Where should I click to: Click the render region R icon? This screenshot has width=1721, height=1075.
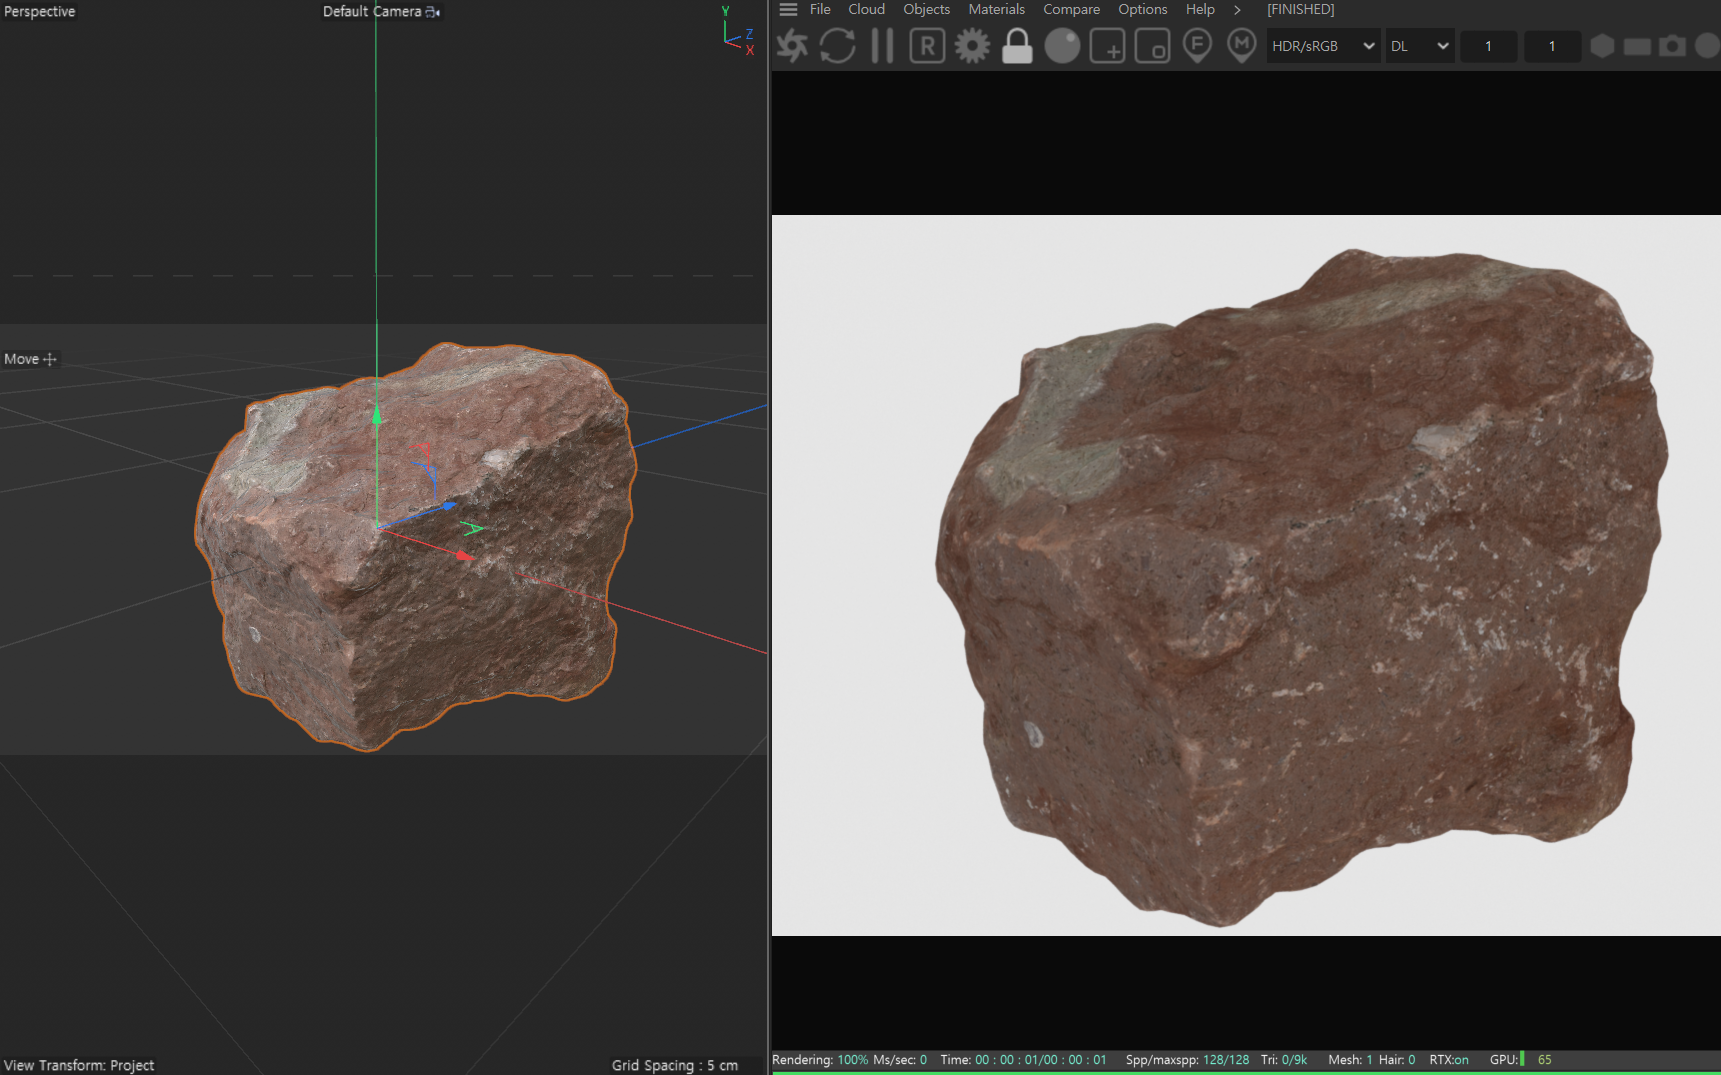click(x=927, y=46)
